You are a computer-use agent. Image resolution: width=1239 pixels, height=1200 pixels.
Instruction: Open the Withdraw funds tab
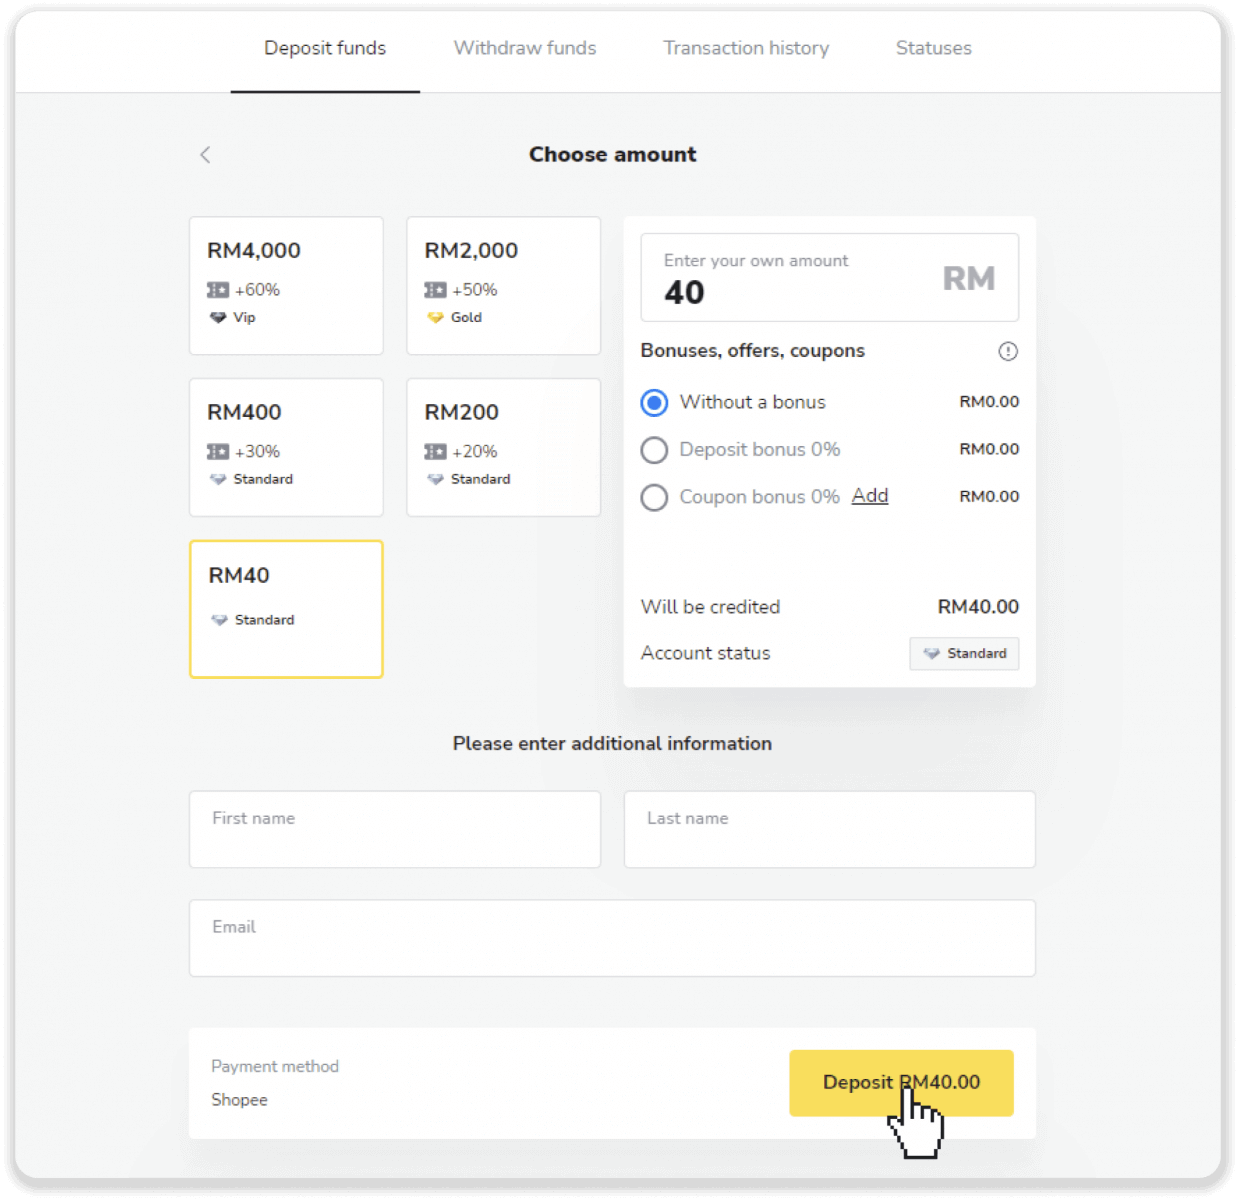click(524, 48)
